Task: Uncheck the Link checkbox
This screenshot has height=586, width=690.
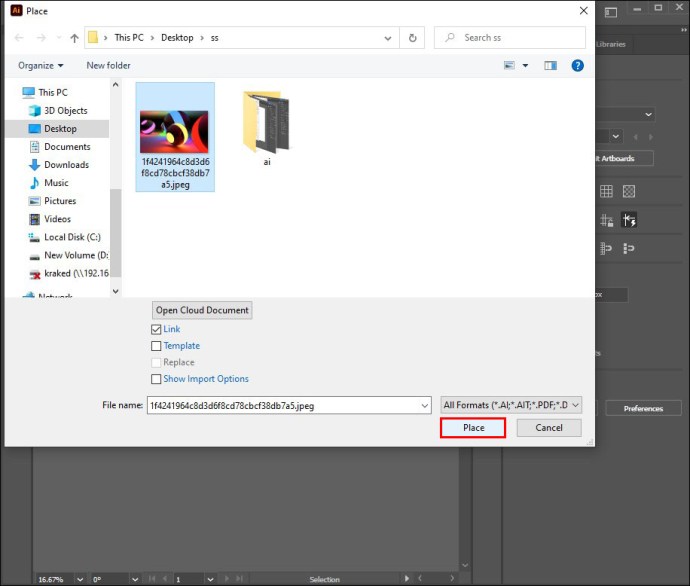Action: pyautogui.click(x=156, y=329)
